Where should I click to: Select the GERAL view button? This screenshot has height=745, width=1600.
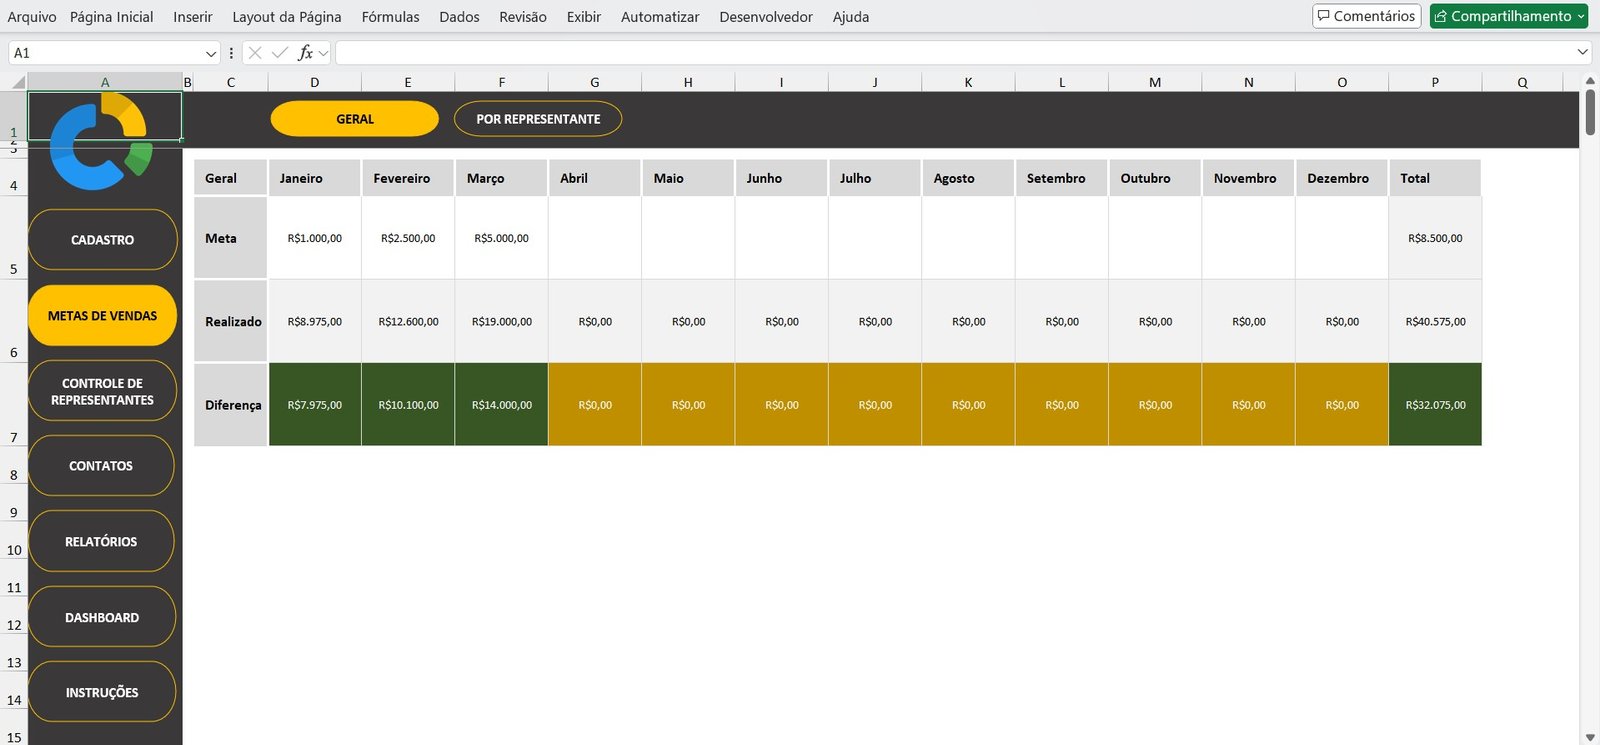click(354, 119)
